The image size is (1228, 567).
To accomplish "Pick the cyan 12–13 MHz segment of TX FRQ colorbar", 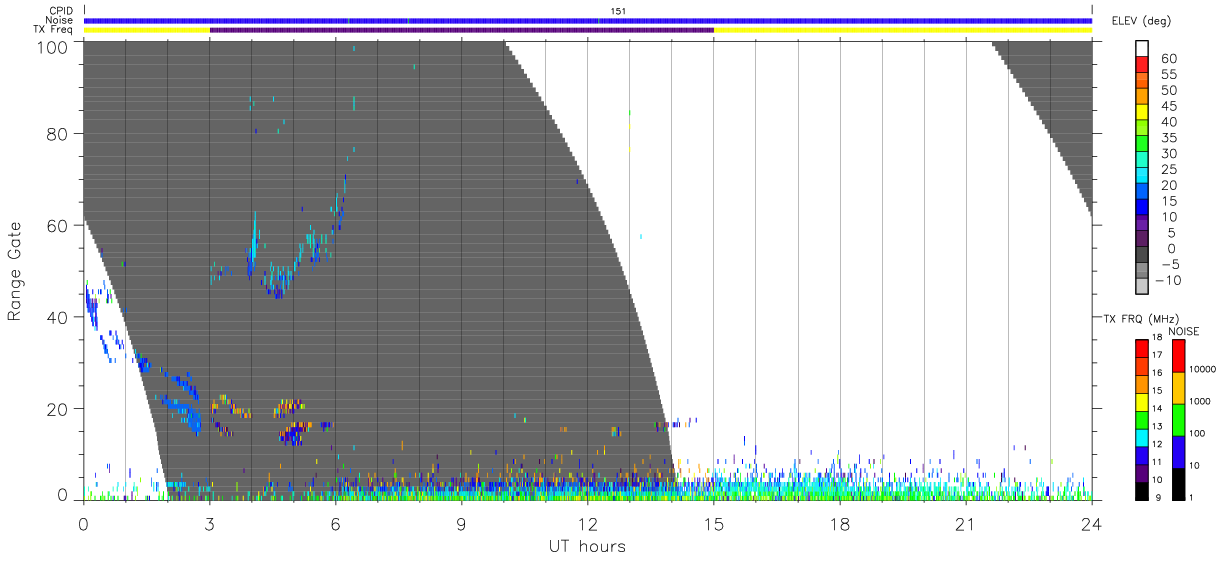I will (1142, 437).
